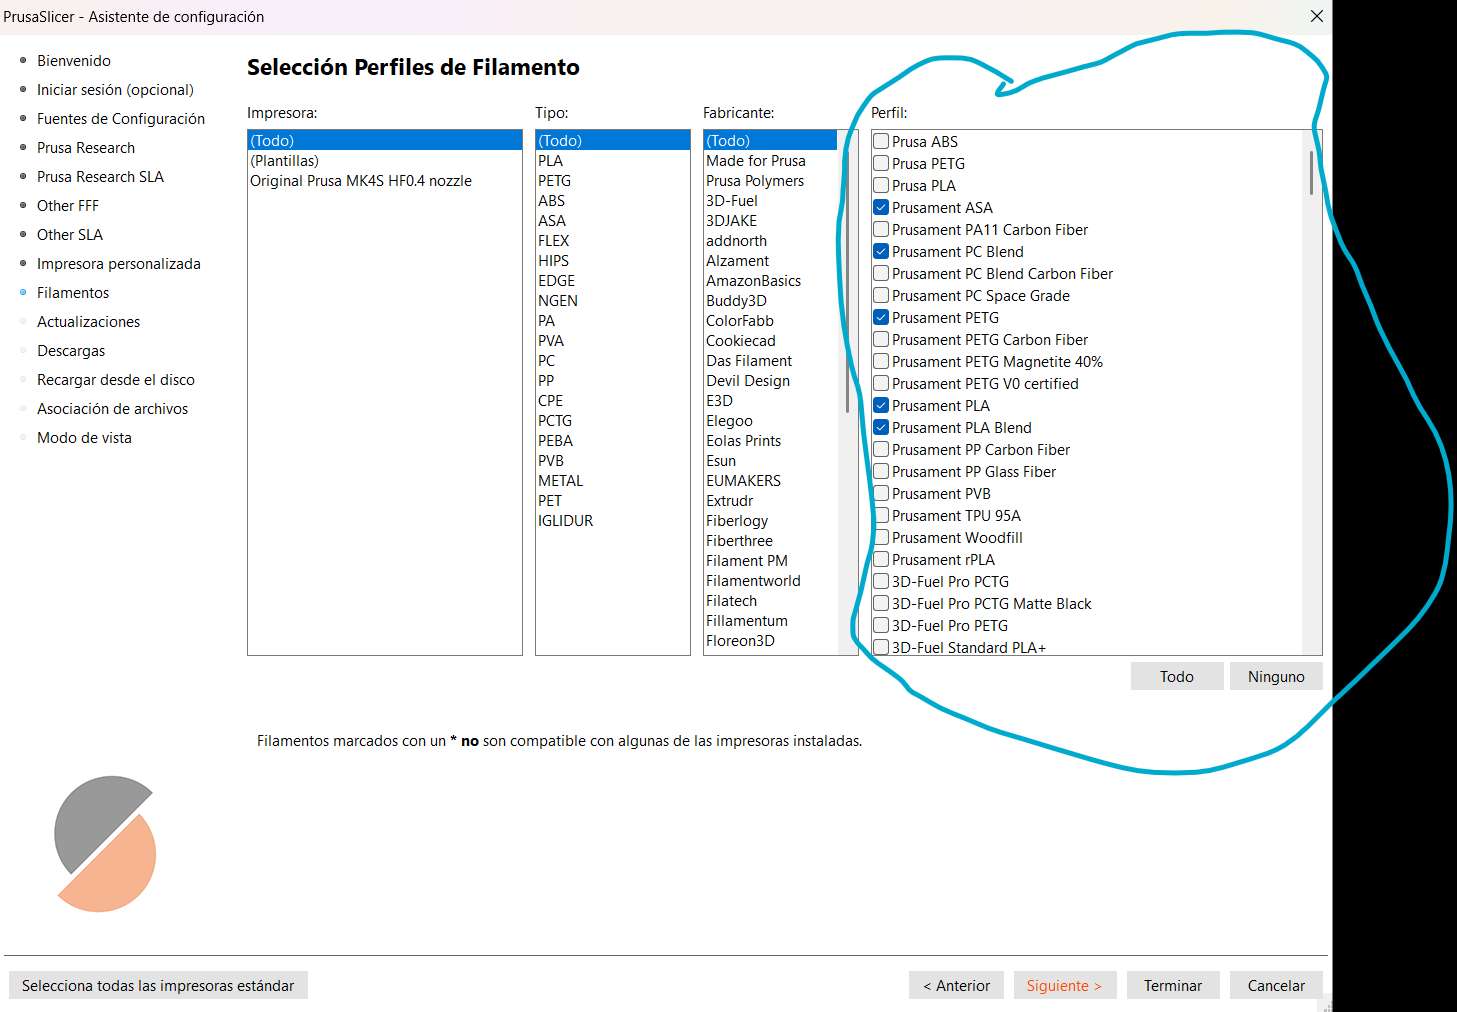Check the 3D-Fuel Pro PCTG profile

pos(881,581)
